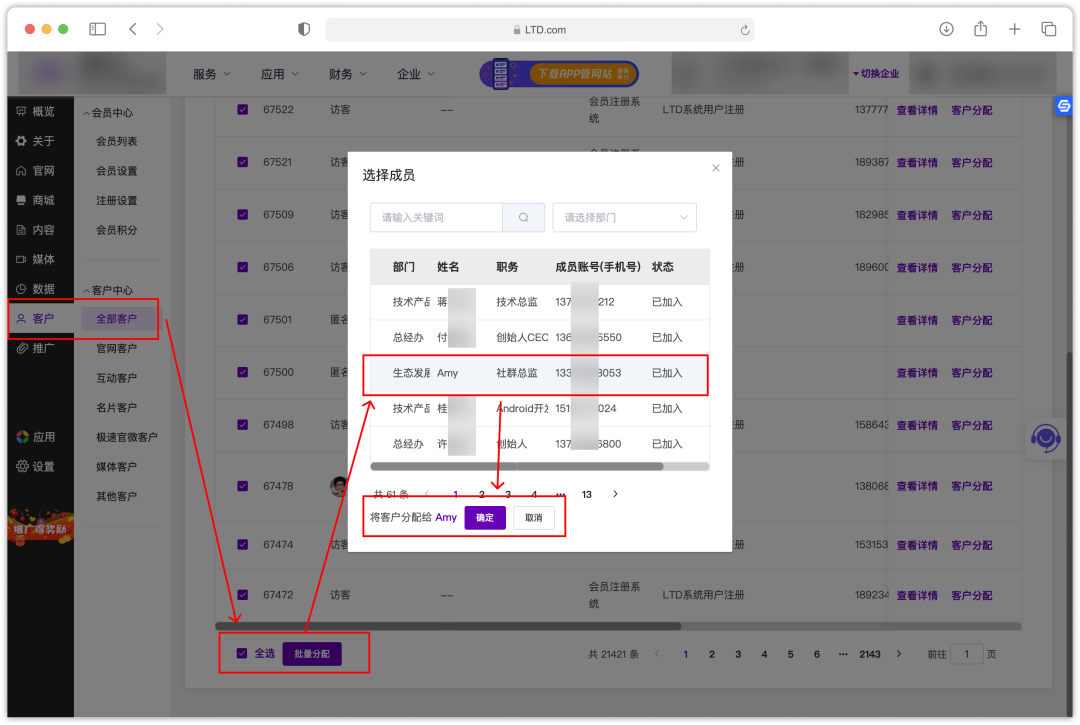Go back in Safari
This screenshot has height=725, width=1080.
tap(133, 29)
